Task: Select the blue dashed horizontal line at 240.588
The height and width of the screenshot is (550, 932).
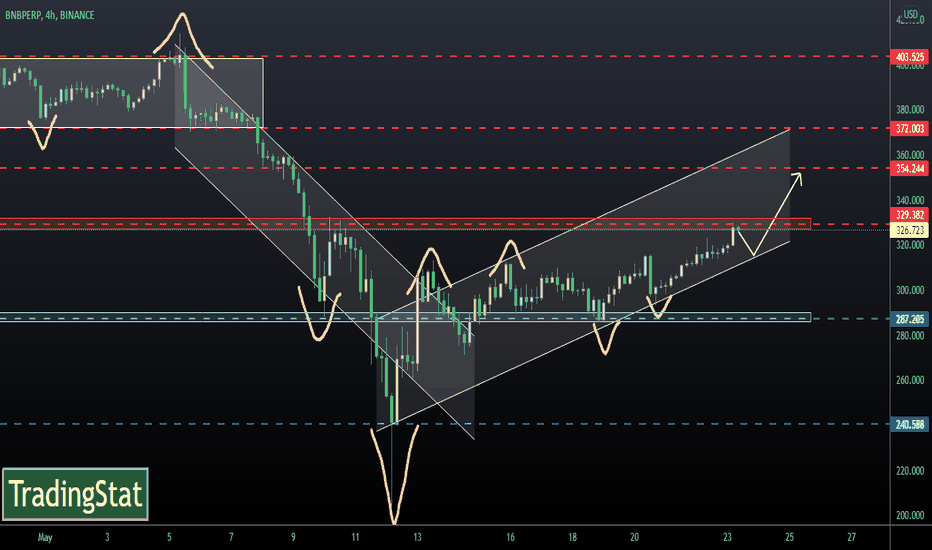Action: (445, 425)
